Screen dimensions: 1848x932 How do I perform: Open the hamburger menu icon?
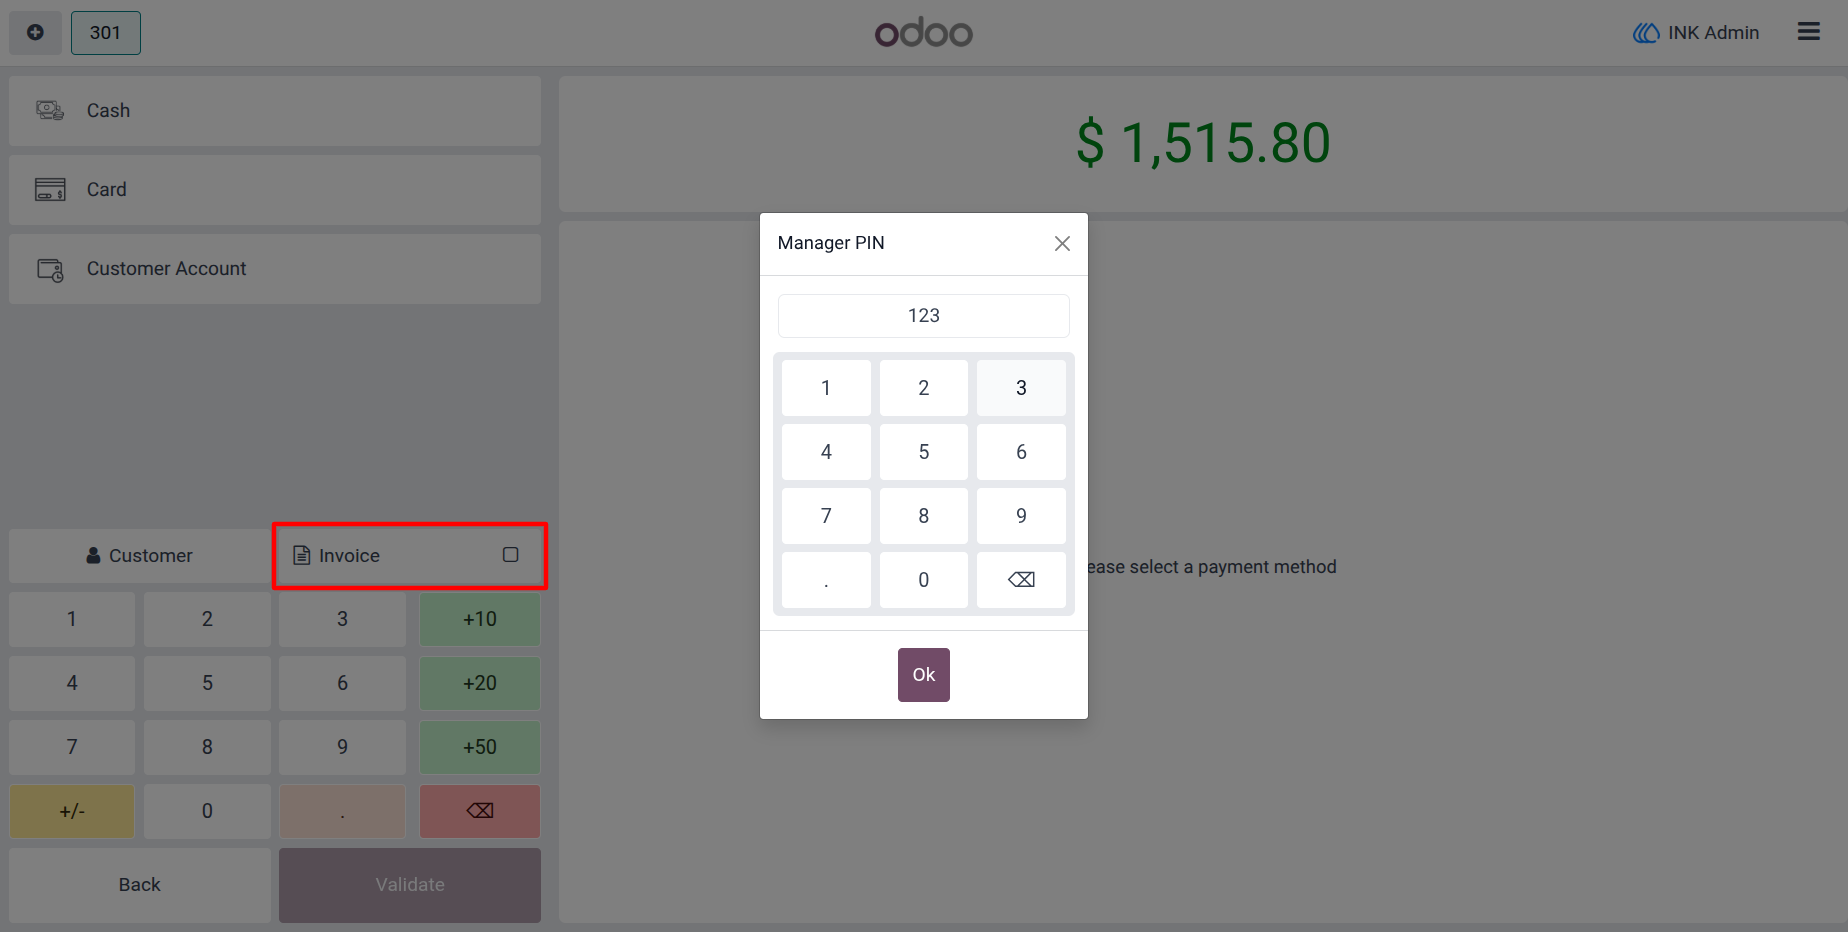pos(1808,32)
